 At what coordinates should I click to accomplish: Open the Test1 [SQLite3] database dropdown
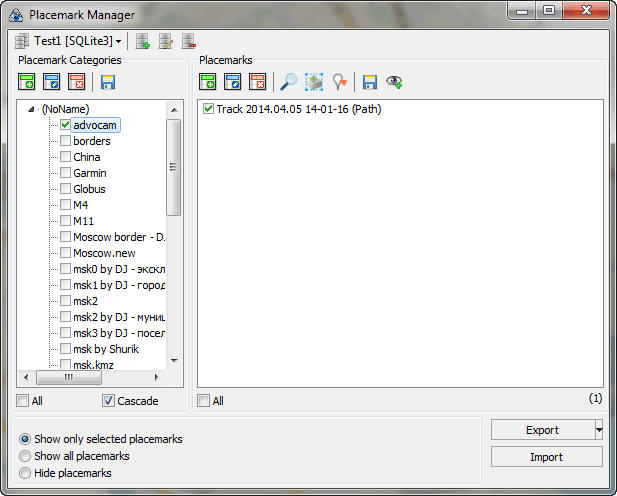(69, 41)
